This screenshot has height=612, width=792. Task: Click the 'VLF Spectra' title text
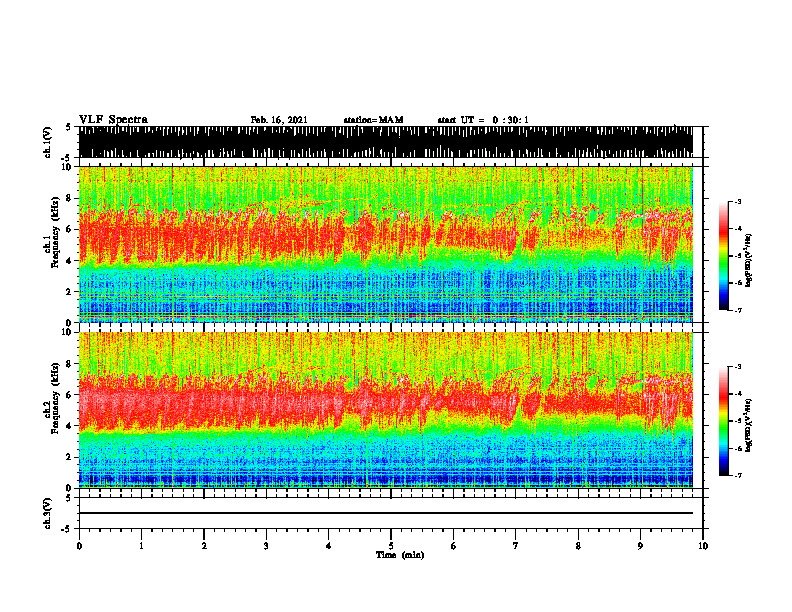pos(113,120)
